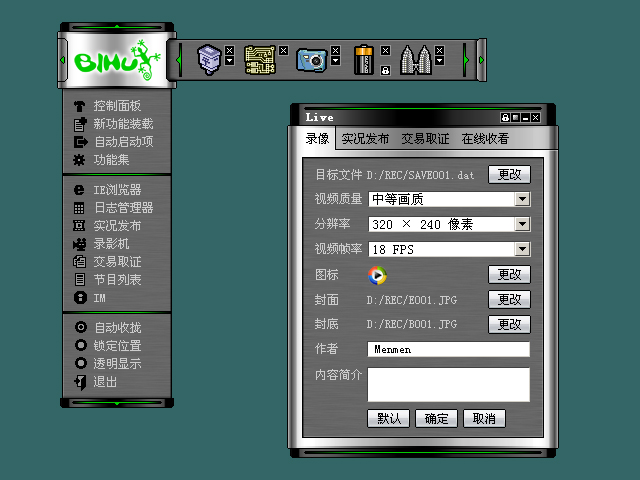
Task: Click the exit door icon for 退出
Action: 80,382
